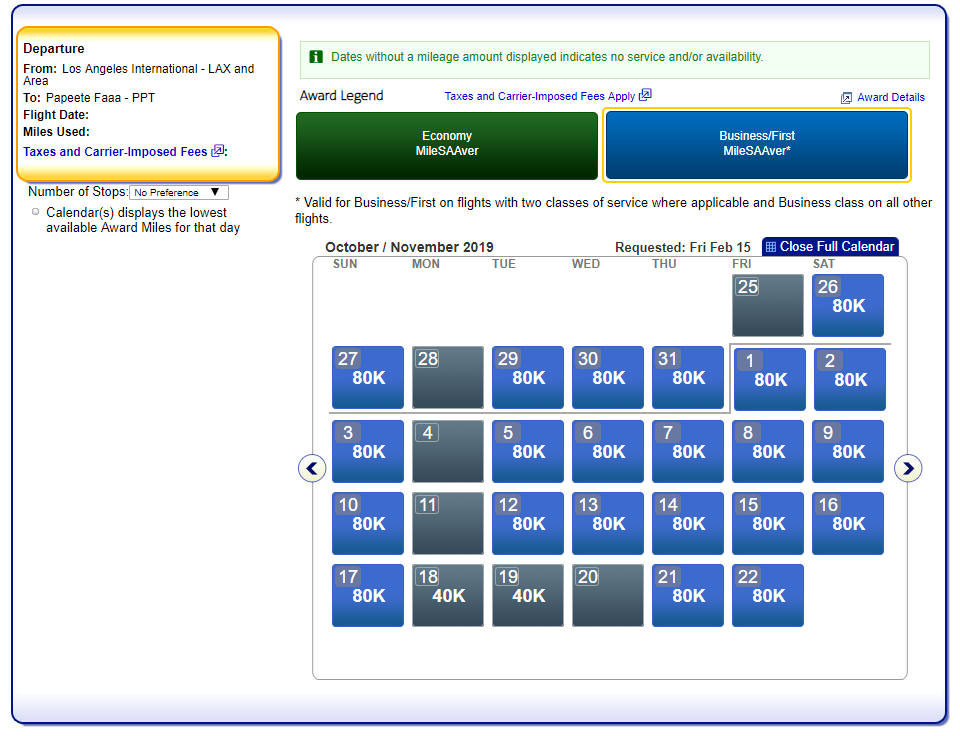
Task: Select November 1 at 80K miles
Action: [769, 379]
